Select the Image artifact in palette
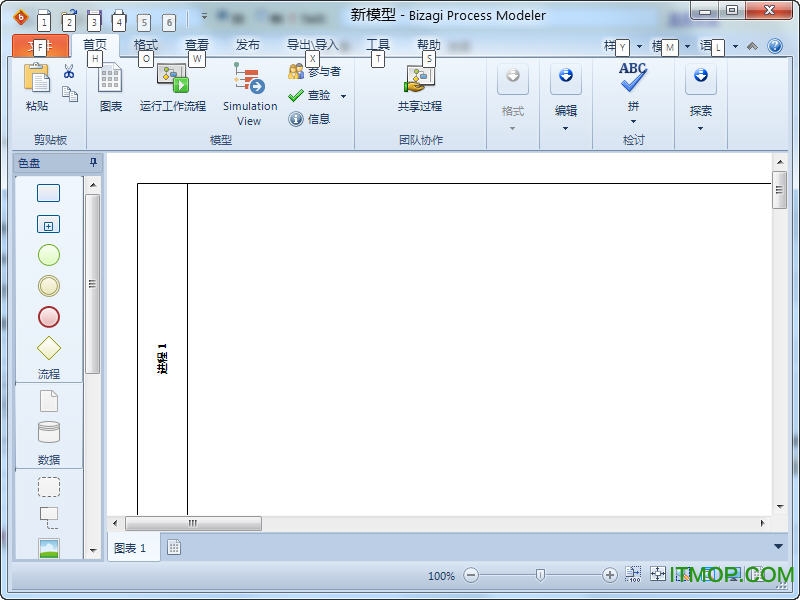This screenshot has width=800, height=600. point(49,548)
